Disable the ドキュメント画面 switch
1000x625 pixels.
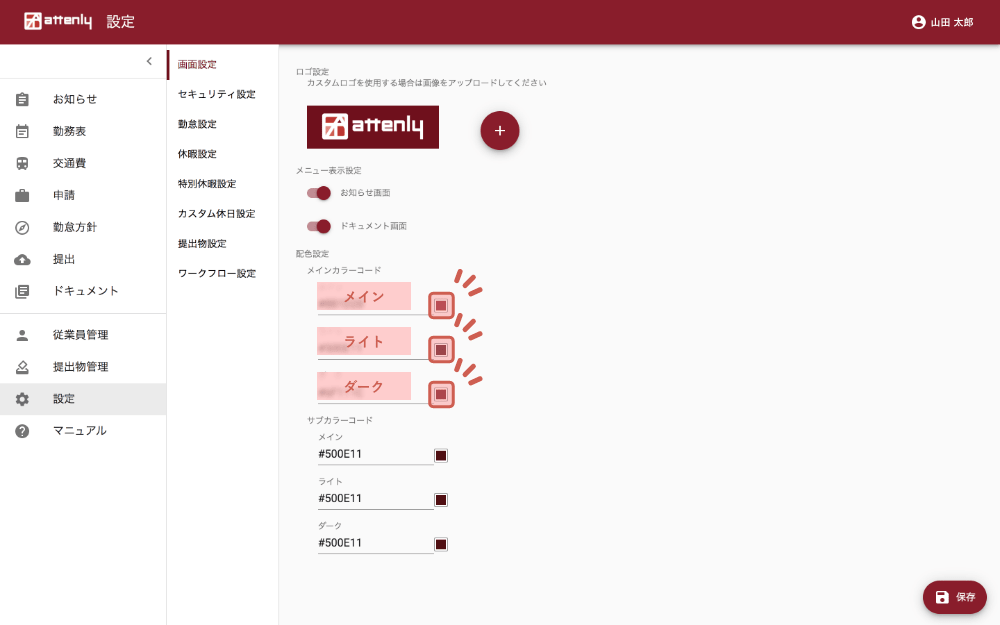coord(319,226)
